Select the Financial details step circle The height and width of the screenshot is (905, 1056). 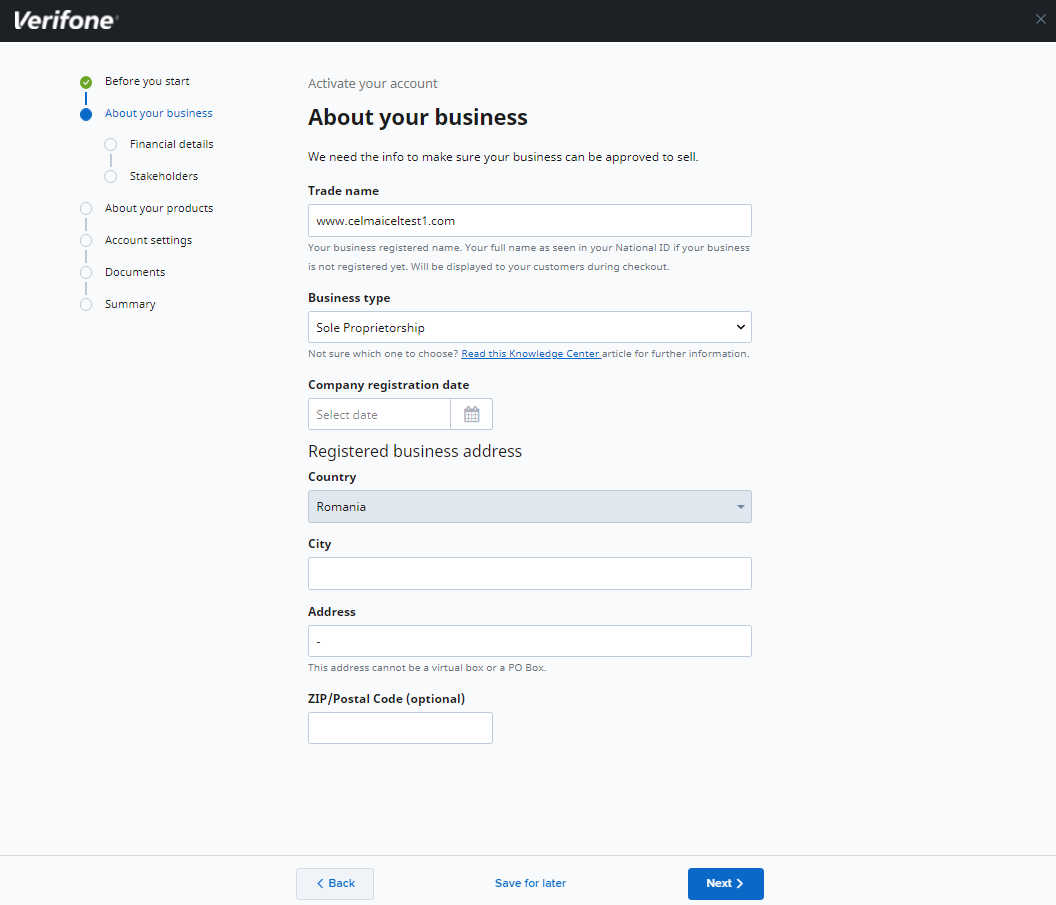click(110, 144)
